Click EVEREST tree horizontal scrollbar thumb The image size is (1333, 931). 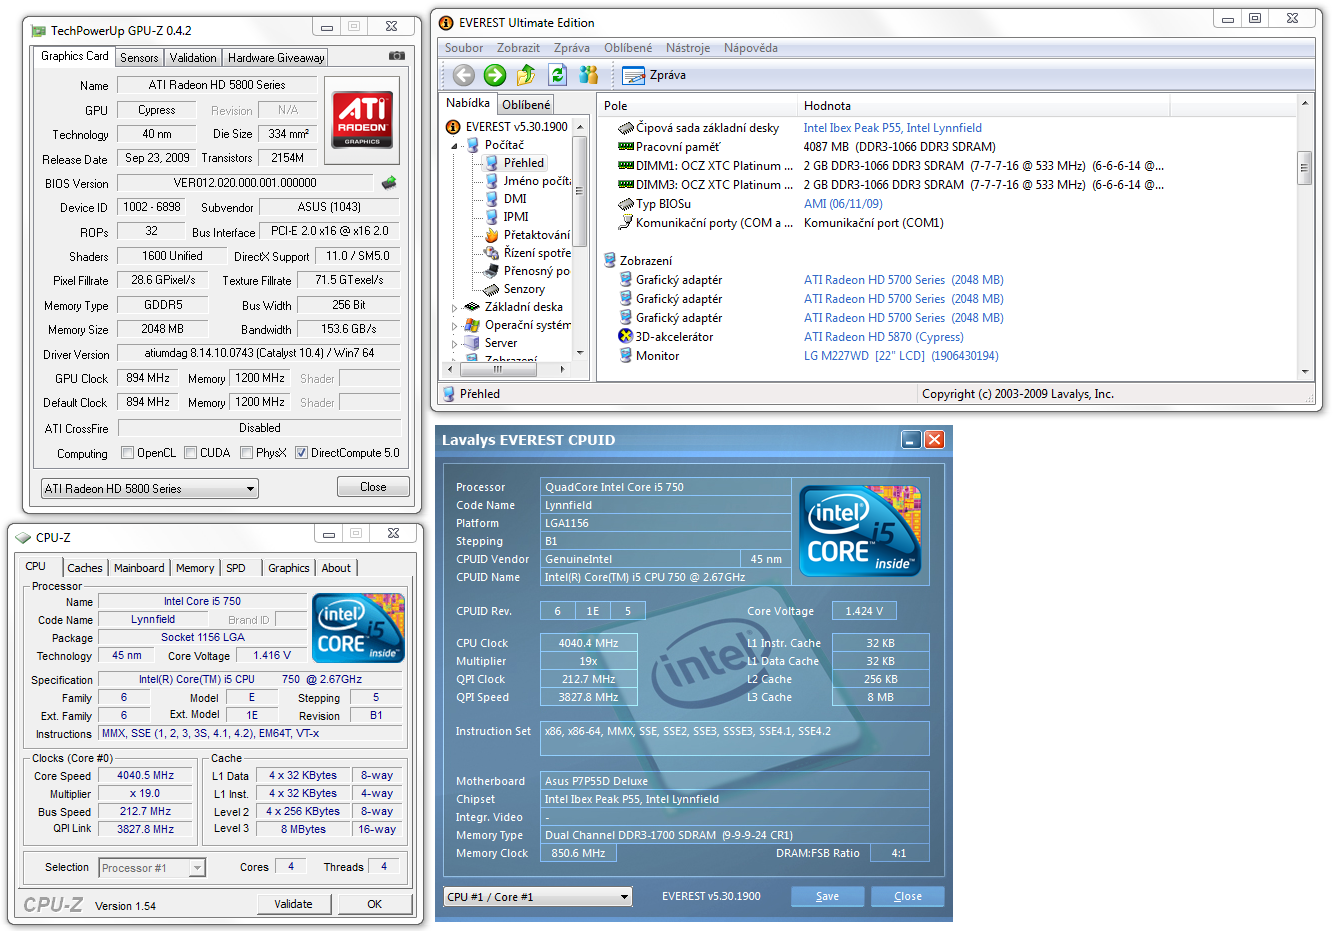497,369
